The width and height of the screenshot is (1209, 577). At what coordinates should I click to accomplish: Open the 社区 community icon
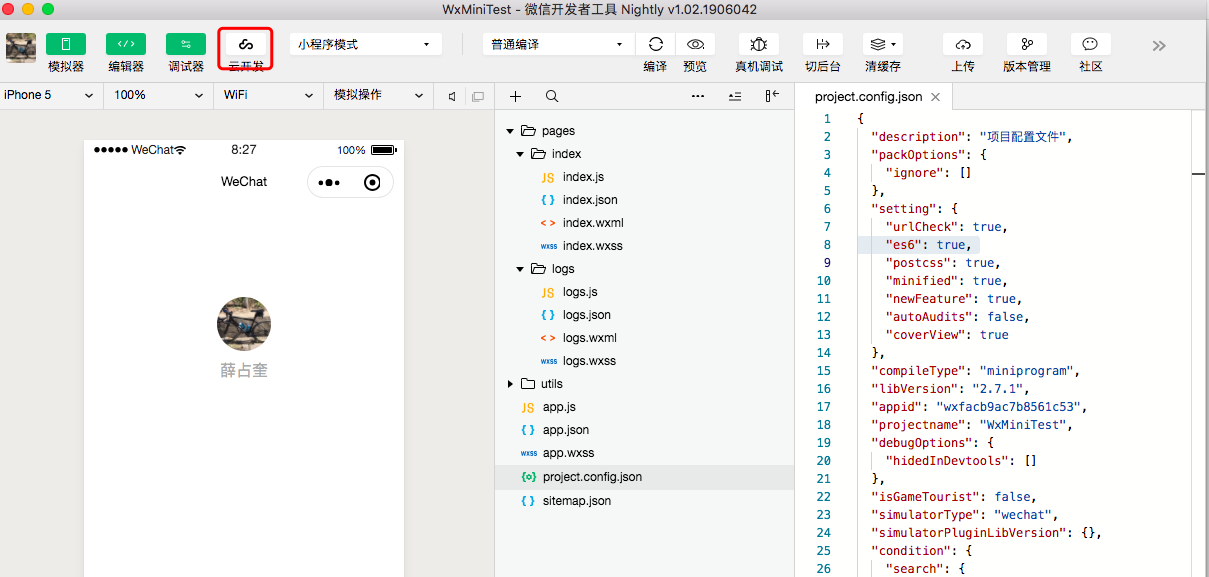pyautogui.click(x=1091, y=44)
